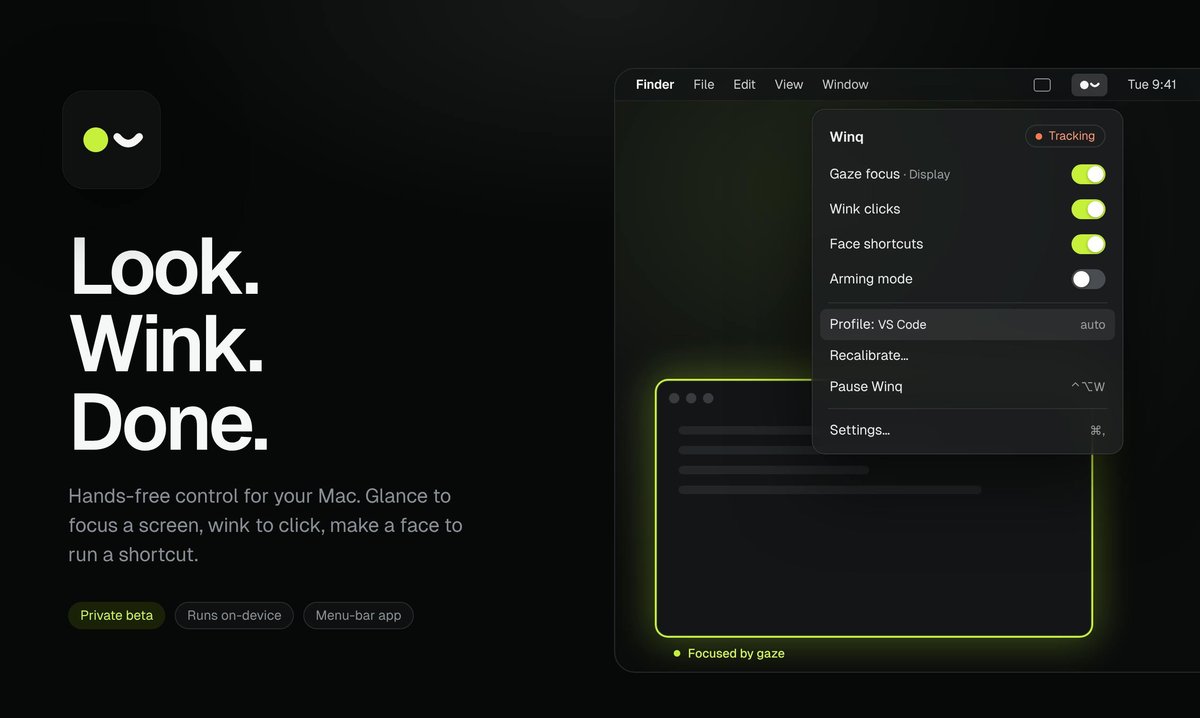The image size is (1200, 718).
Task: Click the large Winq app logo
Action: (x=112, y=140)
